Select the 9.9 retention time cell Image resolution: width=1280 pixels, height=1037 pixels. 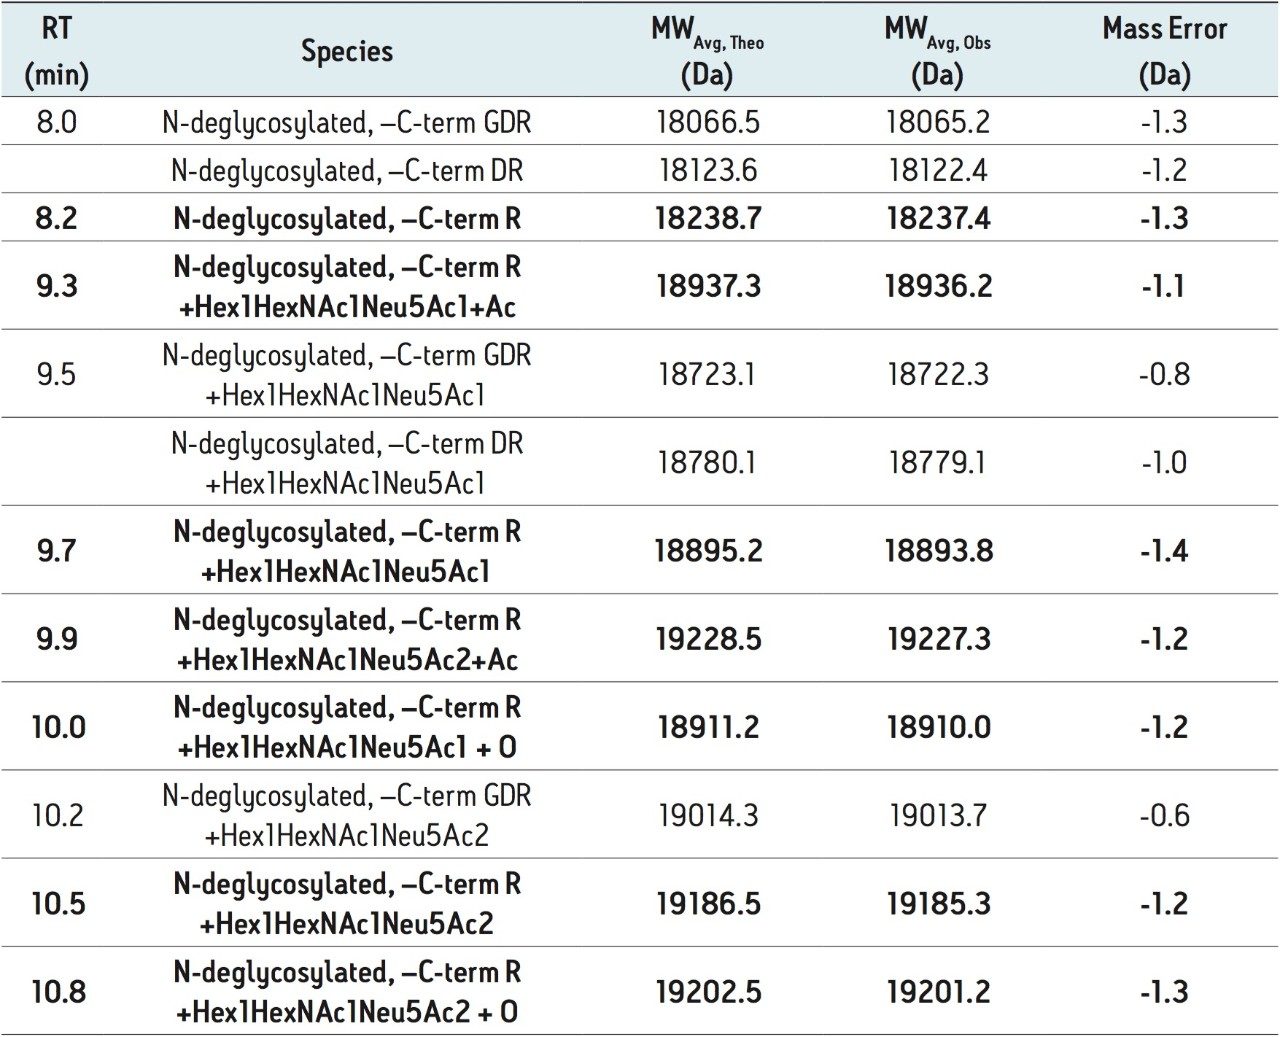click(56, 638)
